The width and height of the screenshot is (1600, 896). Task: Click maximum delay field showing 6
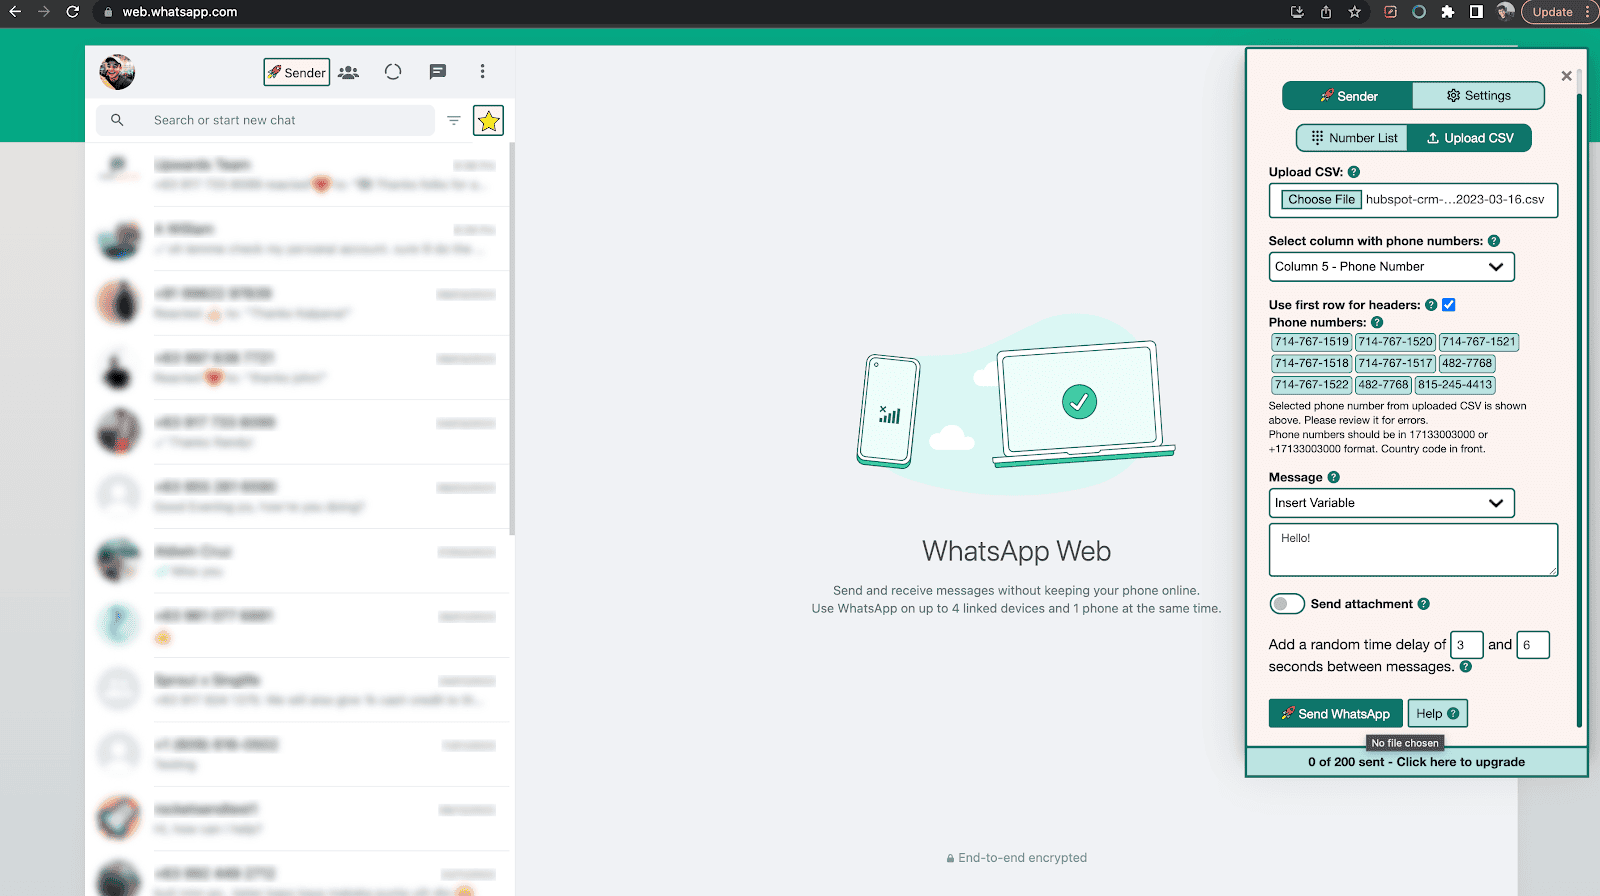[1533, 645]
